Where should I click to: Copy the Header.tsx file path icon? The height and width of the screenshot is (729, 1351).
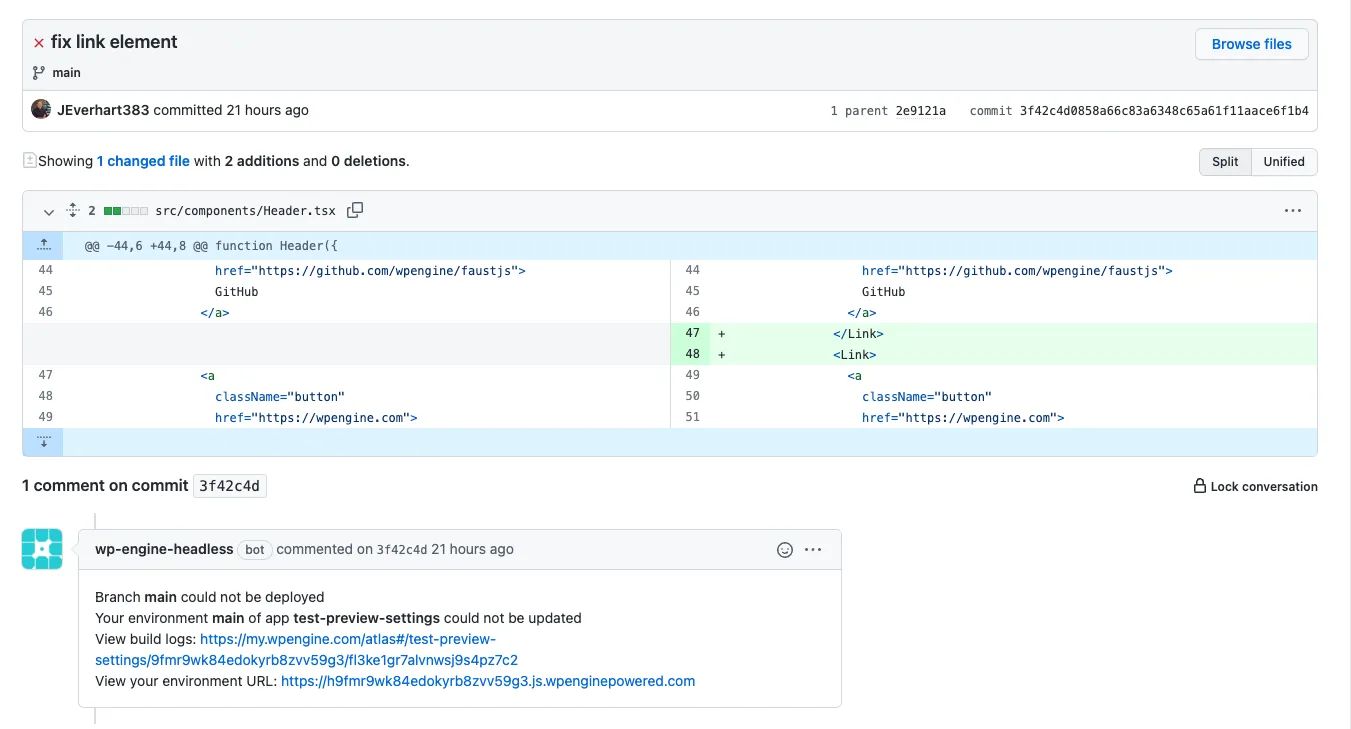point(355,211)
